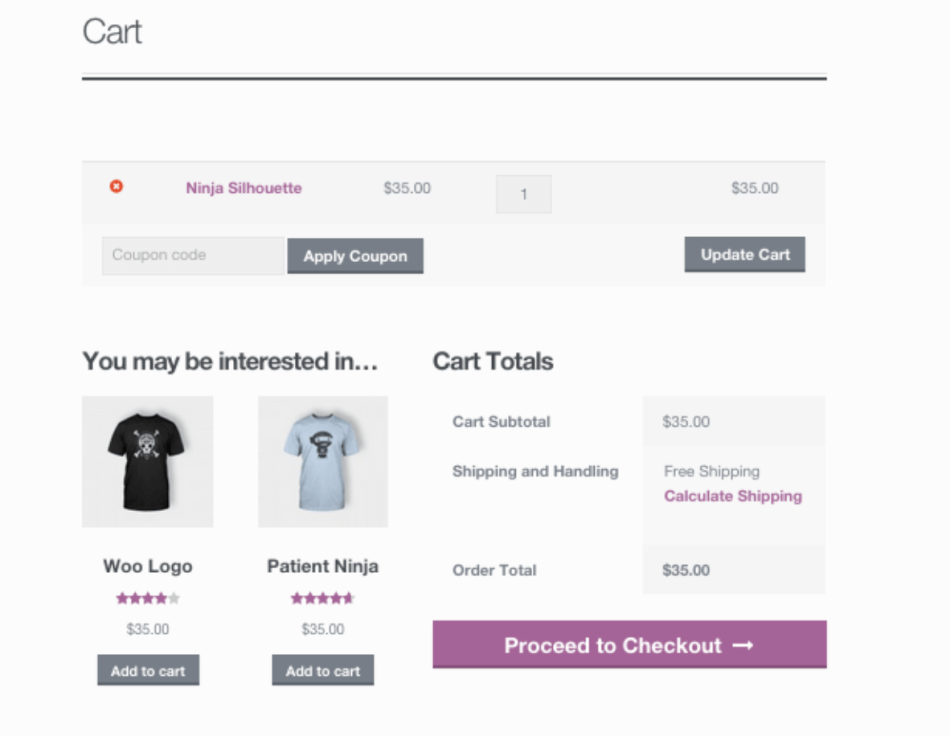Select the Patient Ninja product title

pos(323,566)
